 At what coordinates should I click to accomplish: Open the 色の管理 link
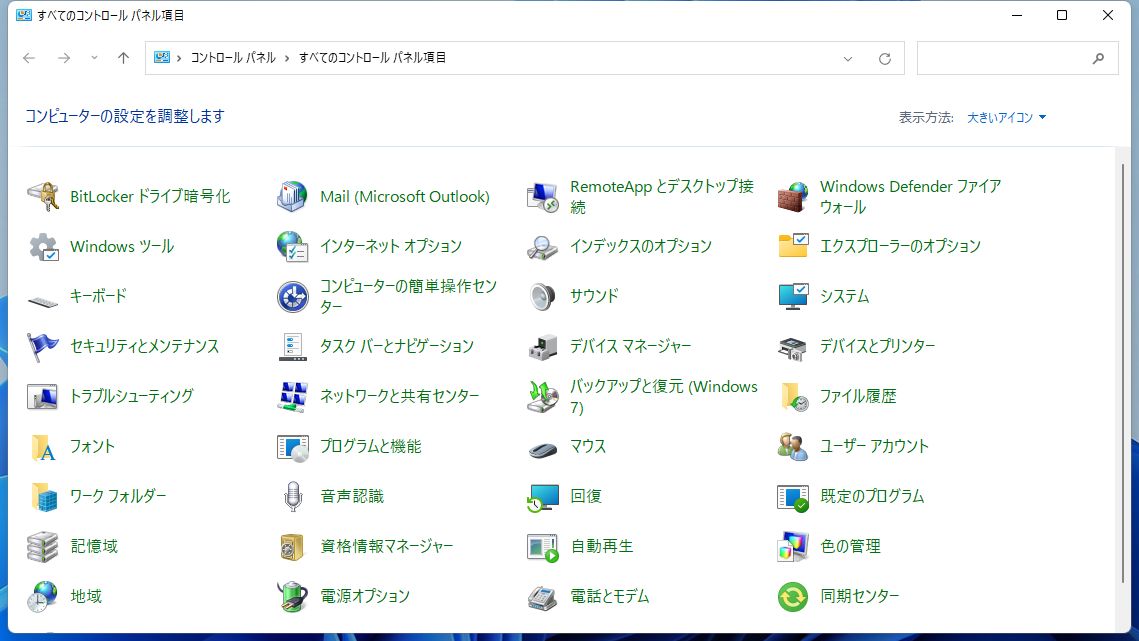[850, 547]
